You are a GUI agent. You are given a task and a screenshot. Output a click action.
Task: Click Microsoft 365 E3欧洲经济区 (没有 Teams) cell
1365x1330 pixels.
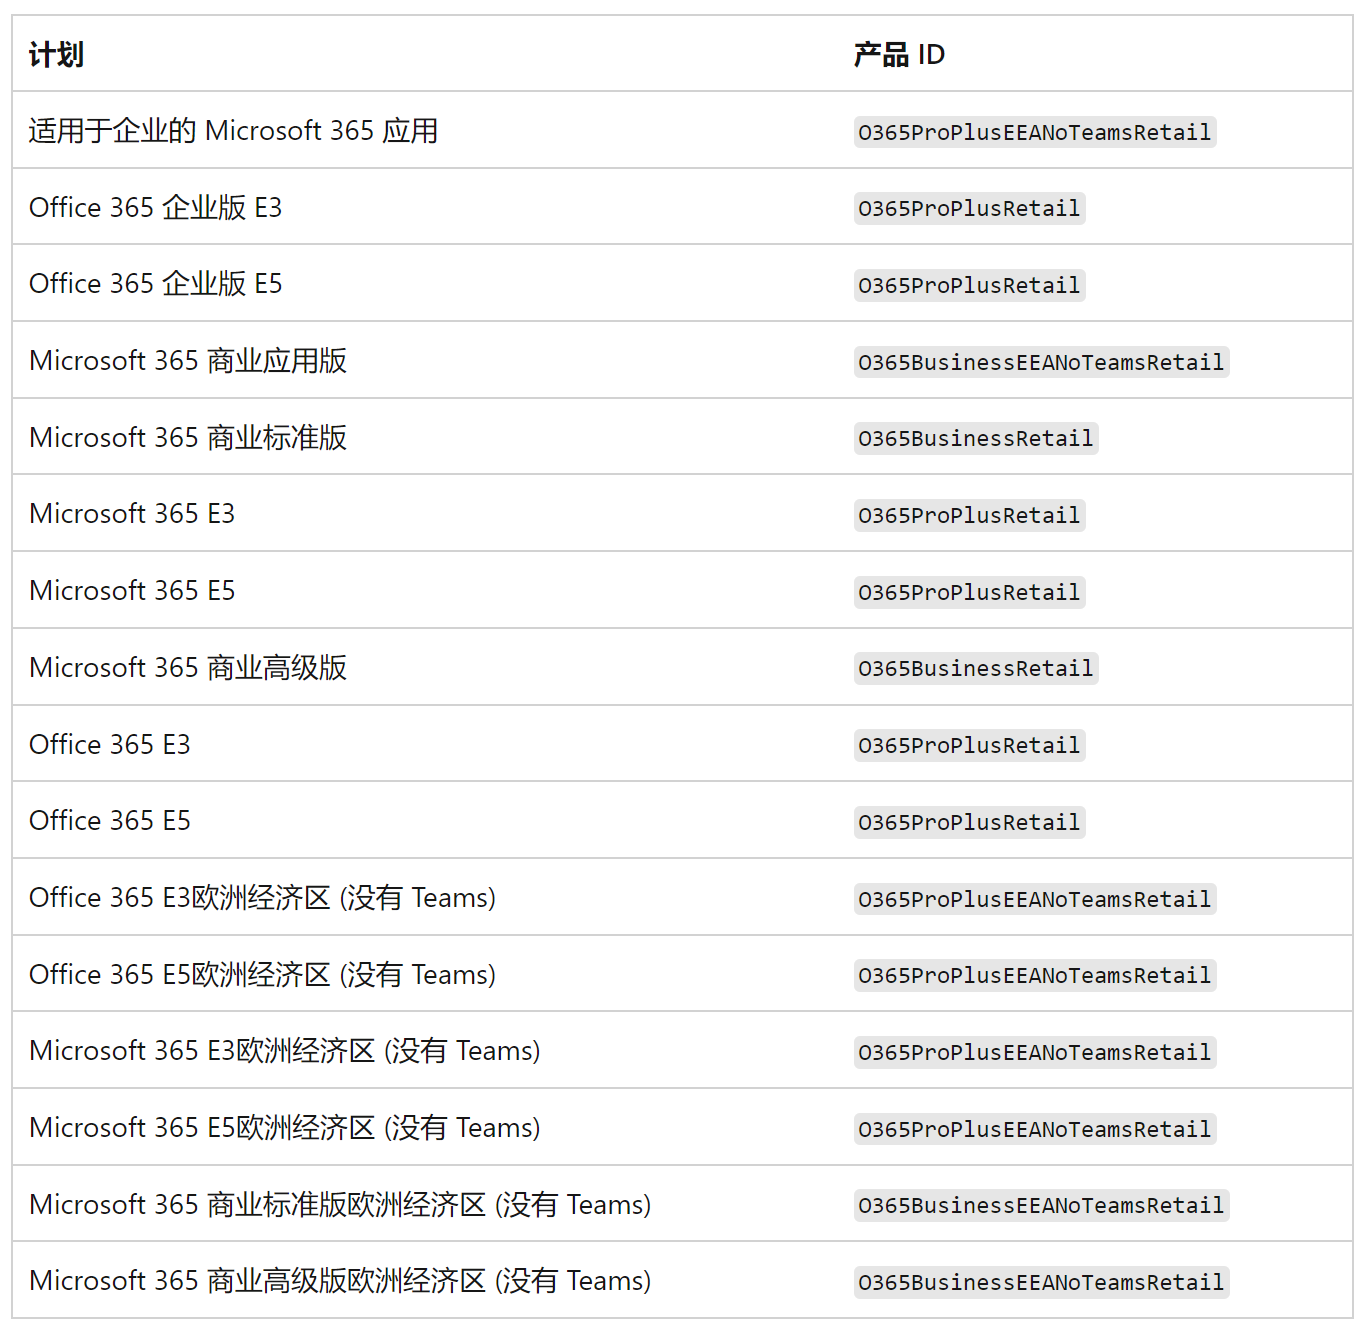[x=285, y=1051]
